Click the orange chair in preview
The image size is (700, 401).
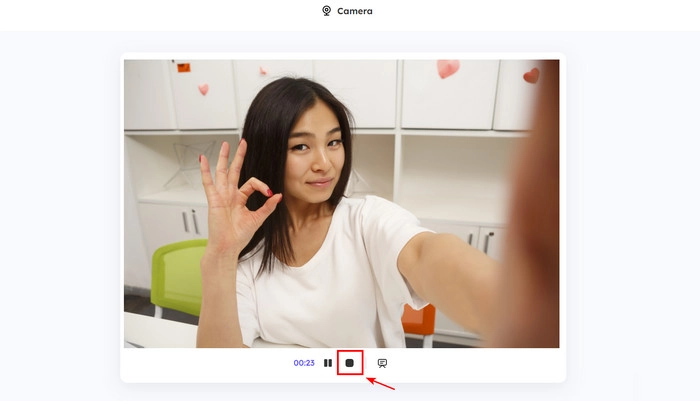pos(418,321)
